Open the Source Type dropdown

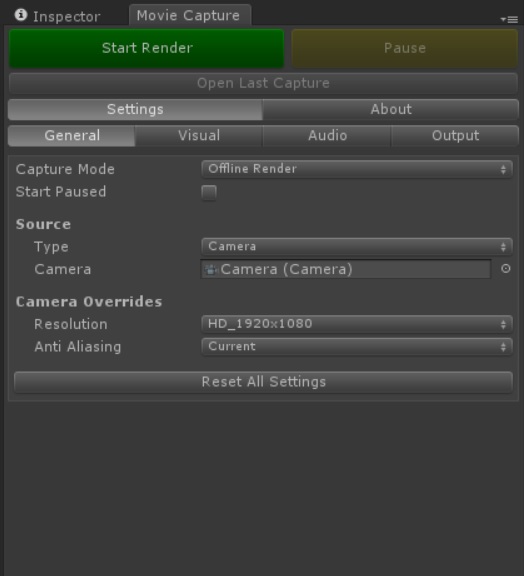[x=356, y=246]
